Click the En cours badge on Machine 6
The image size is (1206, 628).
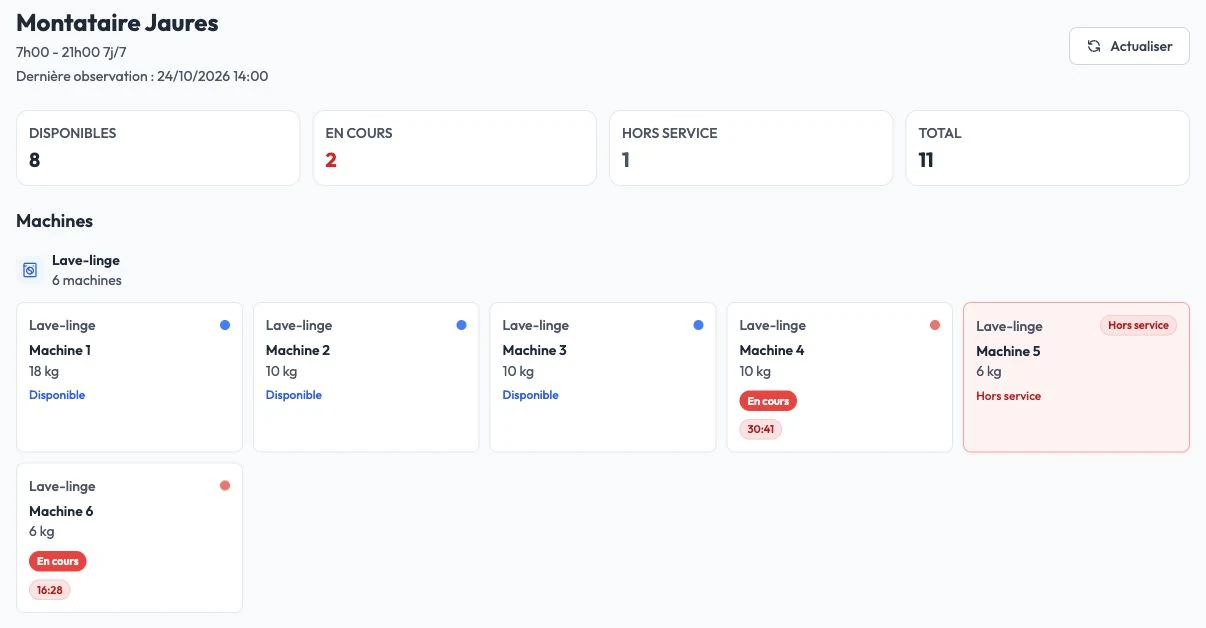58,561
